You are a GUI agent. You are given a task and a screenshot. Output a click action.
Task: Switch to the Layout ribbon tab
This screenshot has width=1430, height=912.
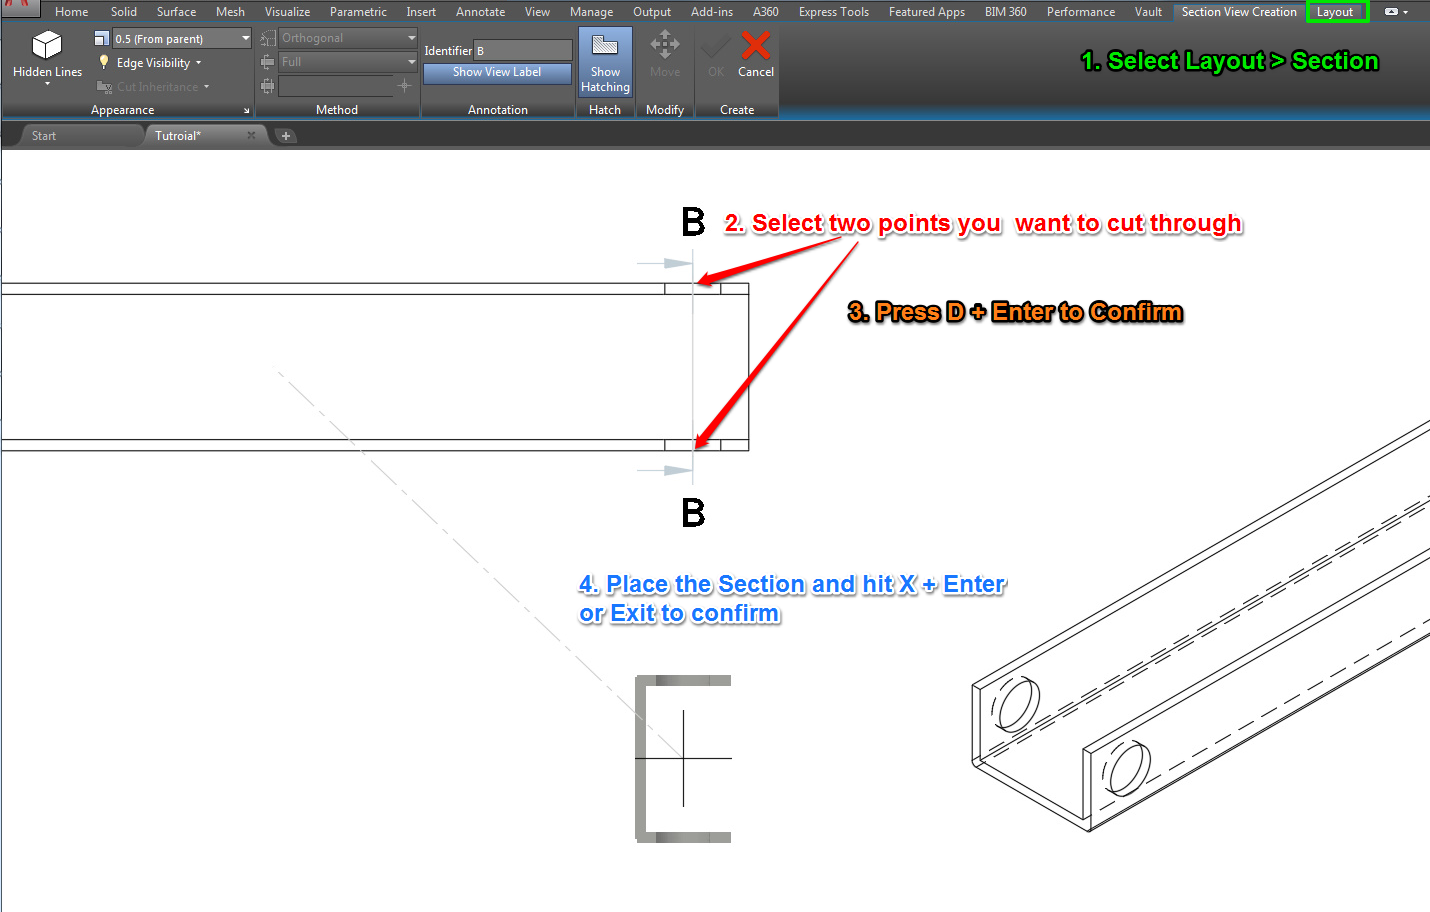tap(1334, 12)
